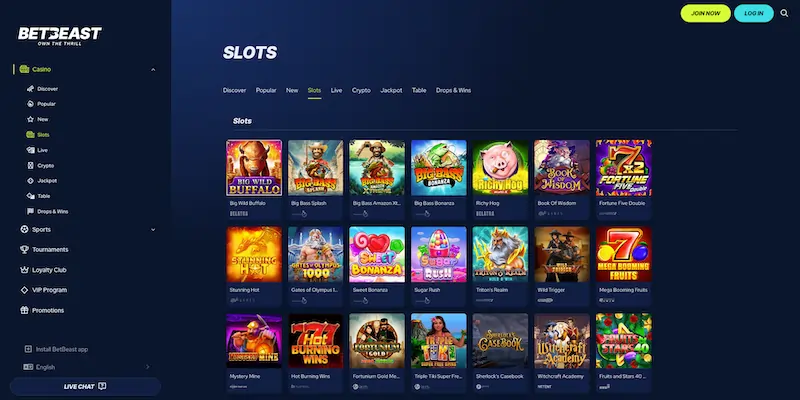Viewport: 800px width, 400px height.
Task: Click the Install BetBeast app icon
Action: (28, 349)
